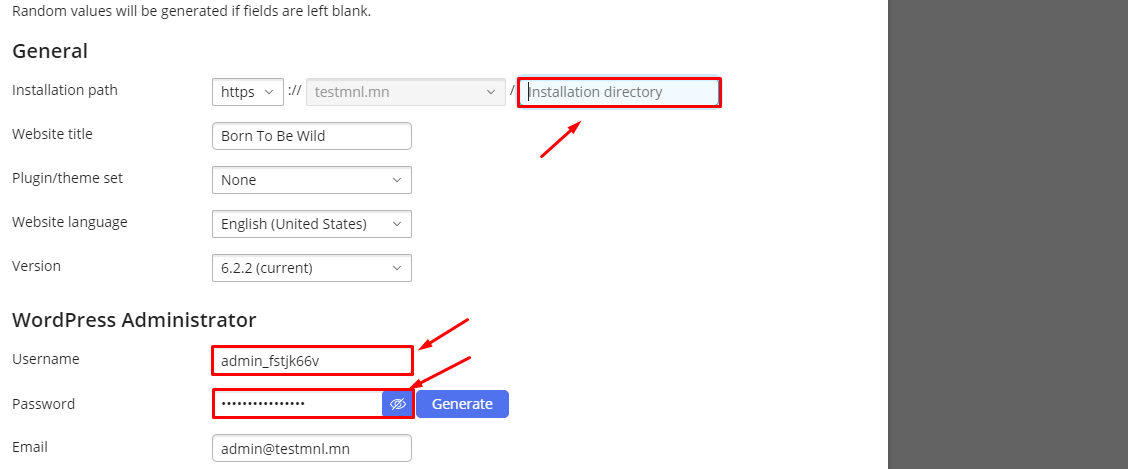Click into the admin_fstjk66v username field

coord(311,360)
